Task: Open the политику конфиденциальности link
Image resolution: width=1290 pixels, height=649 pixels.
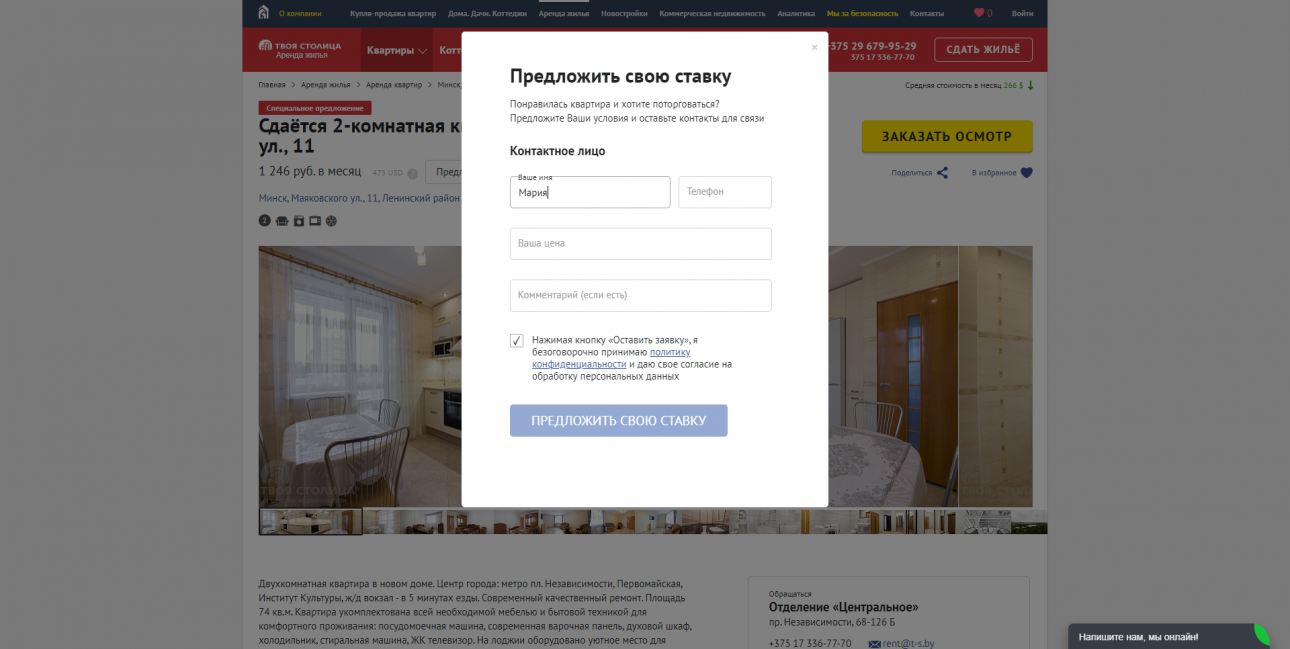Action: [611, 358]
